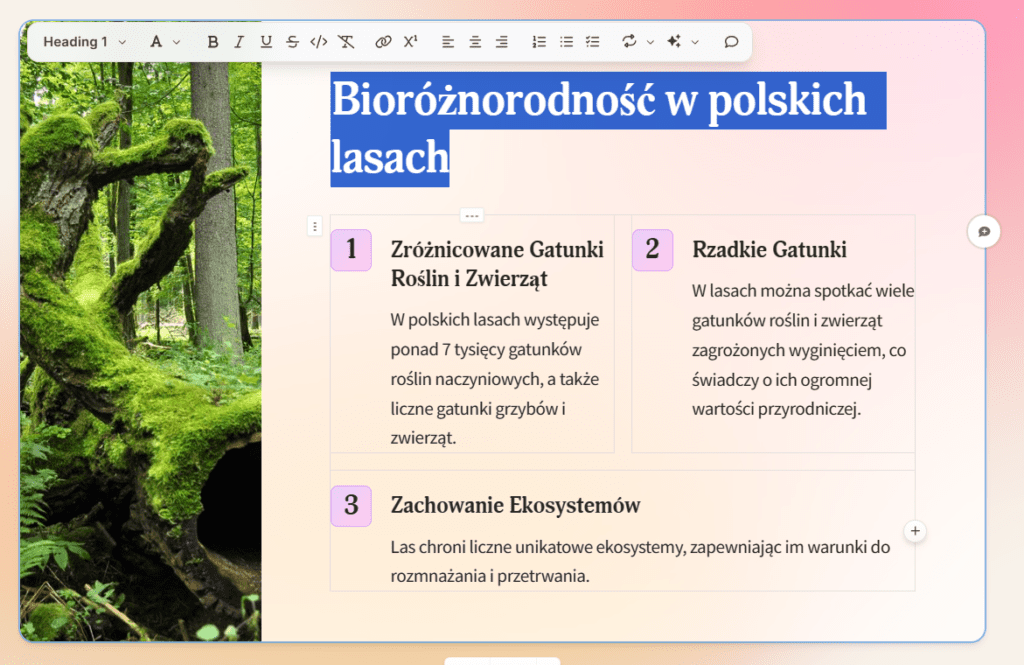1024x665 pixels.
Task: Apply strikethrough formatting
Action: point(292,42)
